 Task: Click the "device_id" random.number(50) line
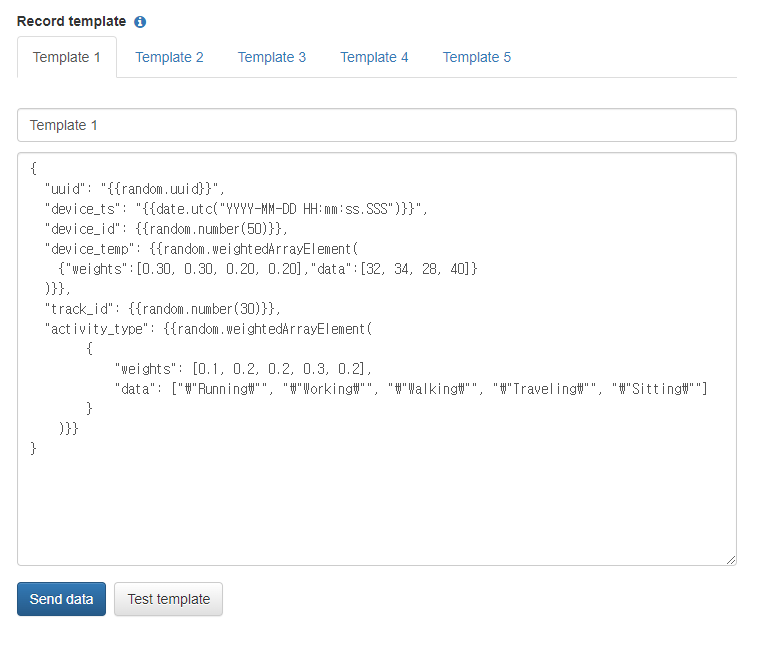click(166, 229)
